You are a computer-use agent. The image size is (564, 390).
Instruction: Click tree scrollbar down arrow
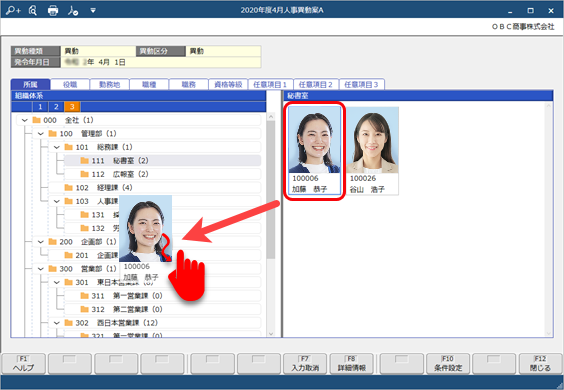pyautogui.click(x=271, y=334)
